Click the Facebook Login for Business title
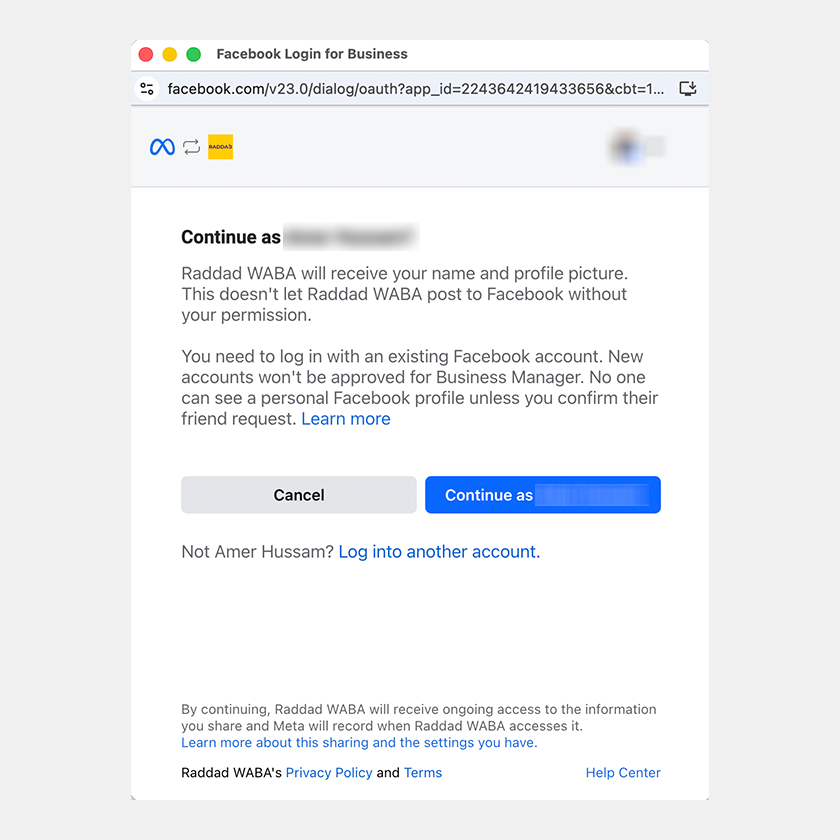Image resolution: width=840 pixels, height=840 pixels. 312,54
